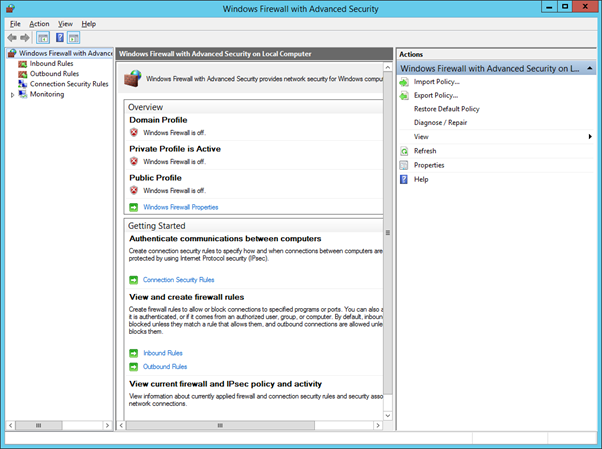The width and height of the screenshot is (602, 449).
Task: Click the Back arrow toolbar icon
Action: (11, 37)
